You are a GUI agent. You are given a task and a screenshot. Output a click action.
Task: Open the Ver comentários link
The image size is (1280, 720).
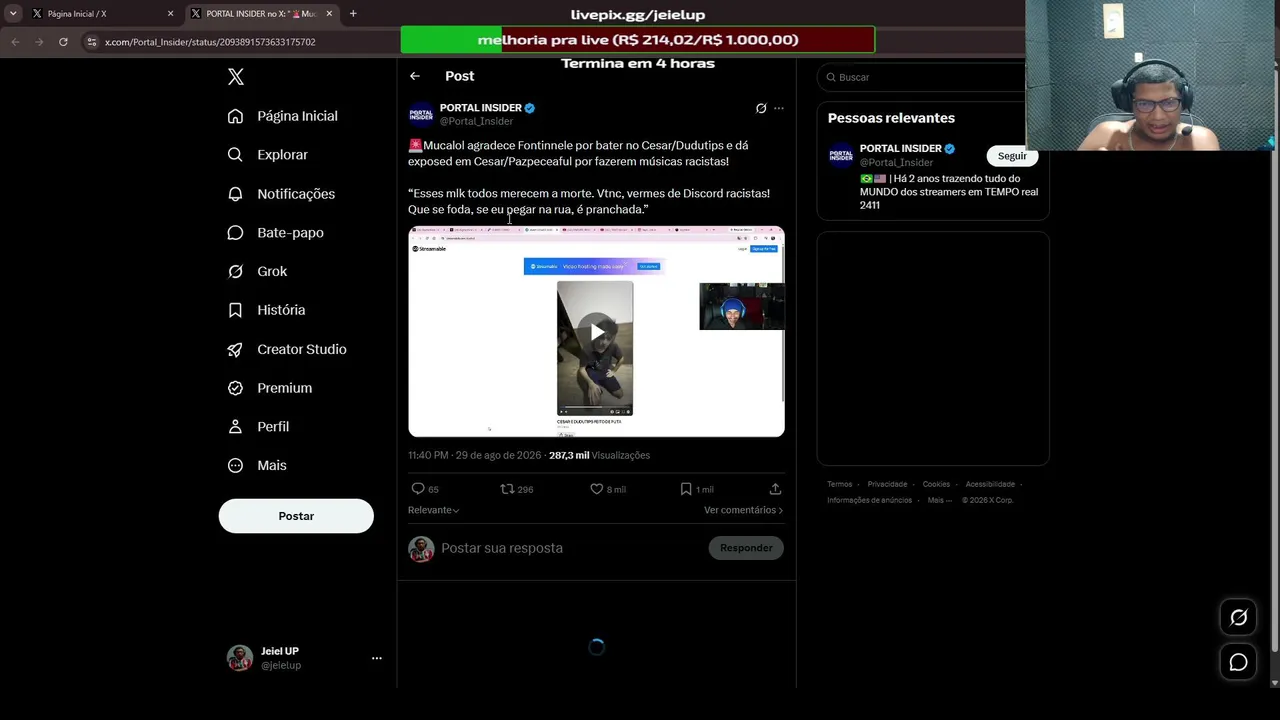pos(743,510)
